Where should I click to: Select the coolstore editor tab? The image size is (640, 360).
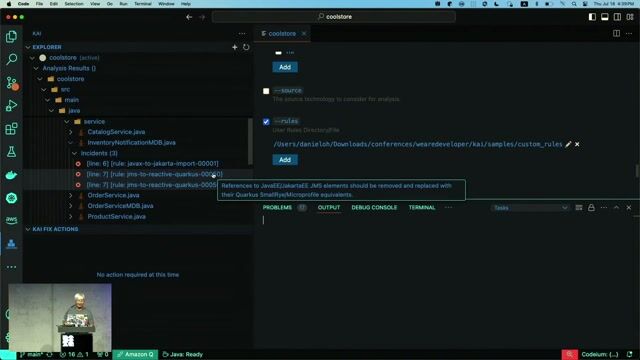tap(282, 33)
